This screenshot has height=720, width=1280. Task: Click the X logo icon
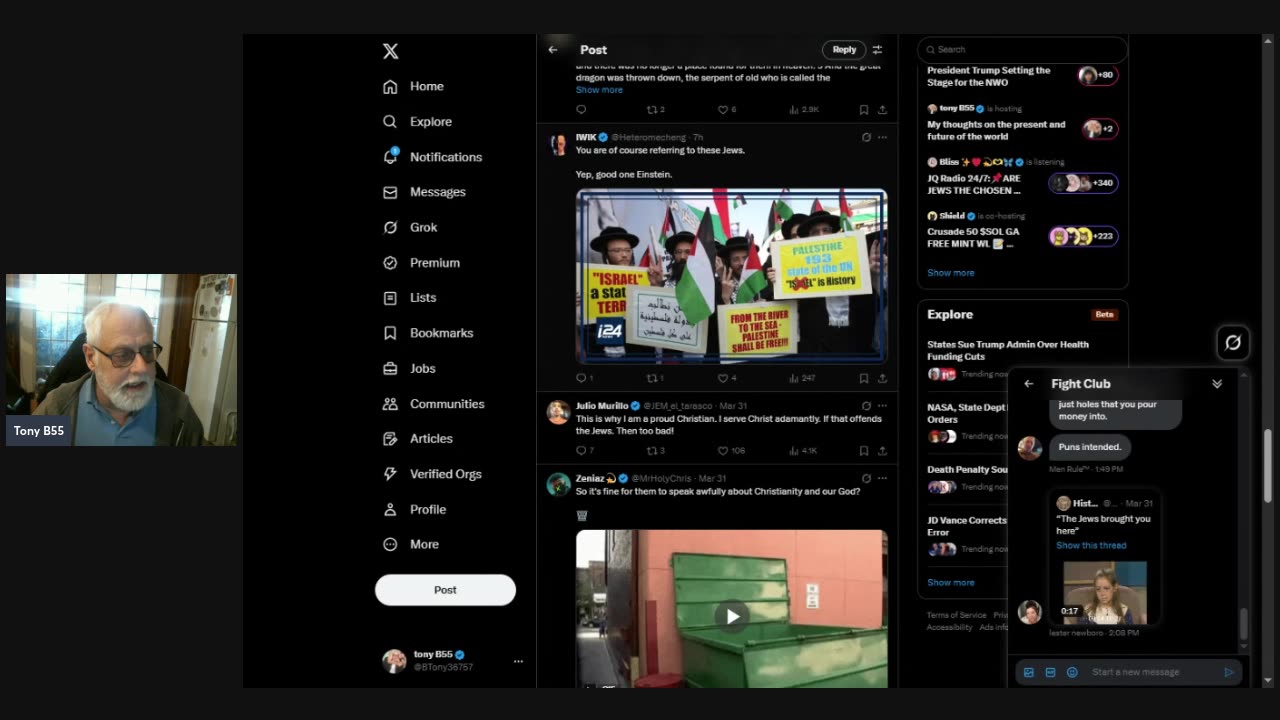point(390,51)
